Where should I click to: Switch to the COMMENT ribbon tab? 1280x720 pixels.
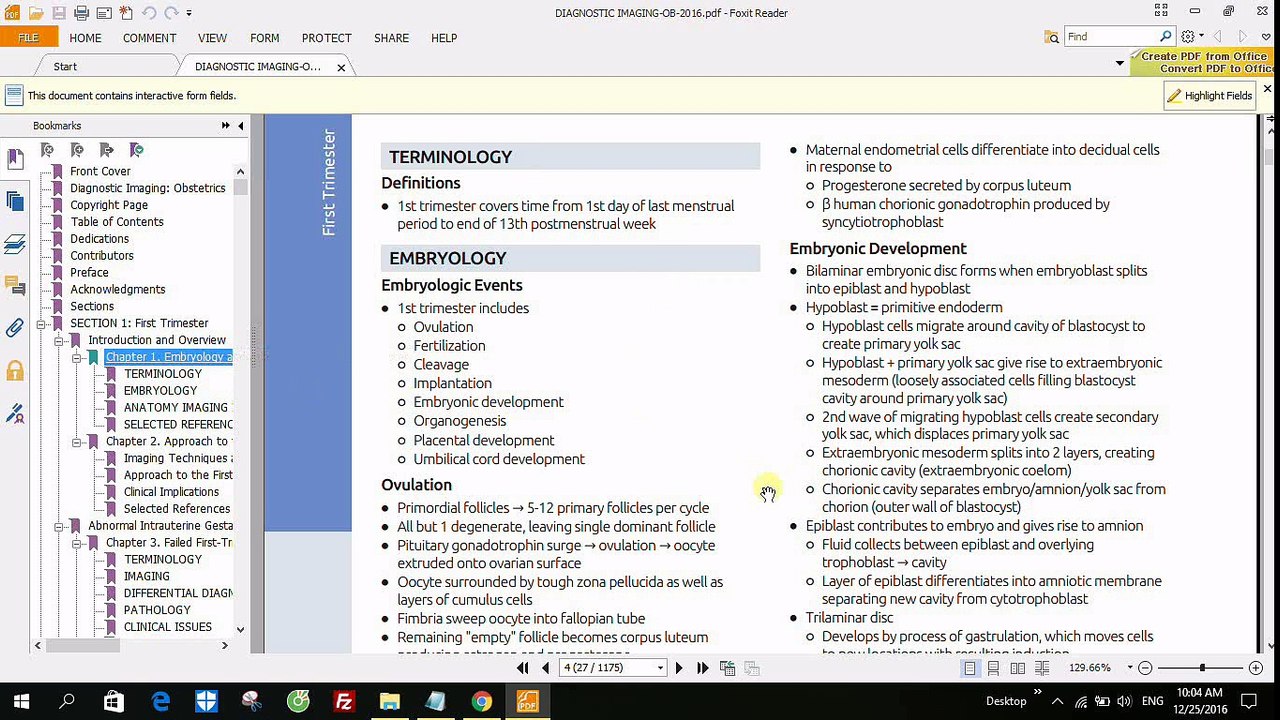point(150,38)
